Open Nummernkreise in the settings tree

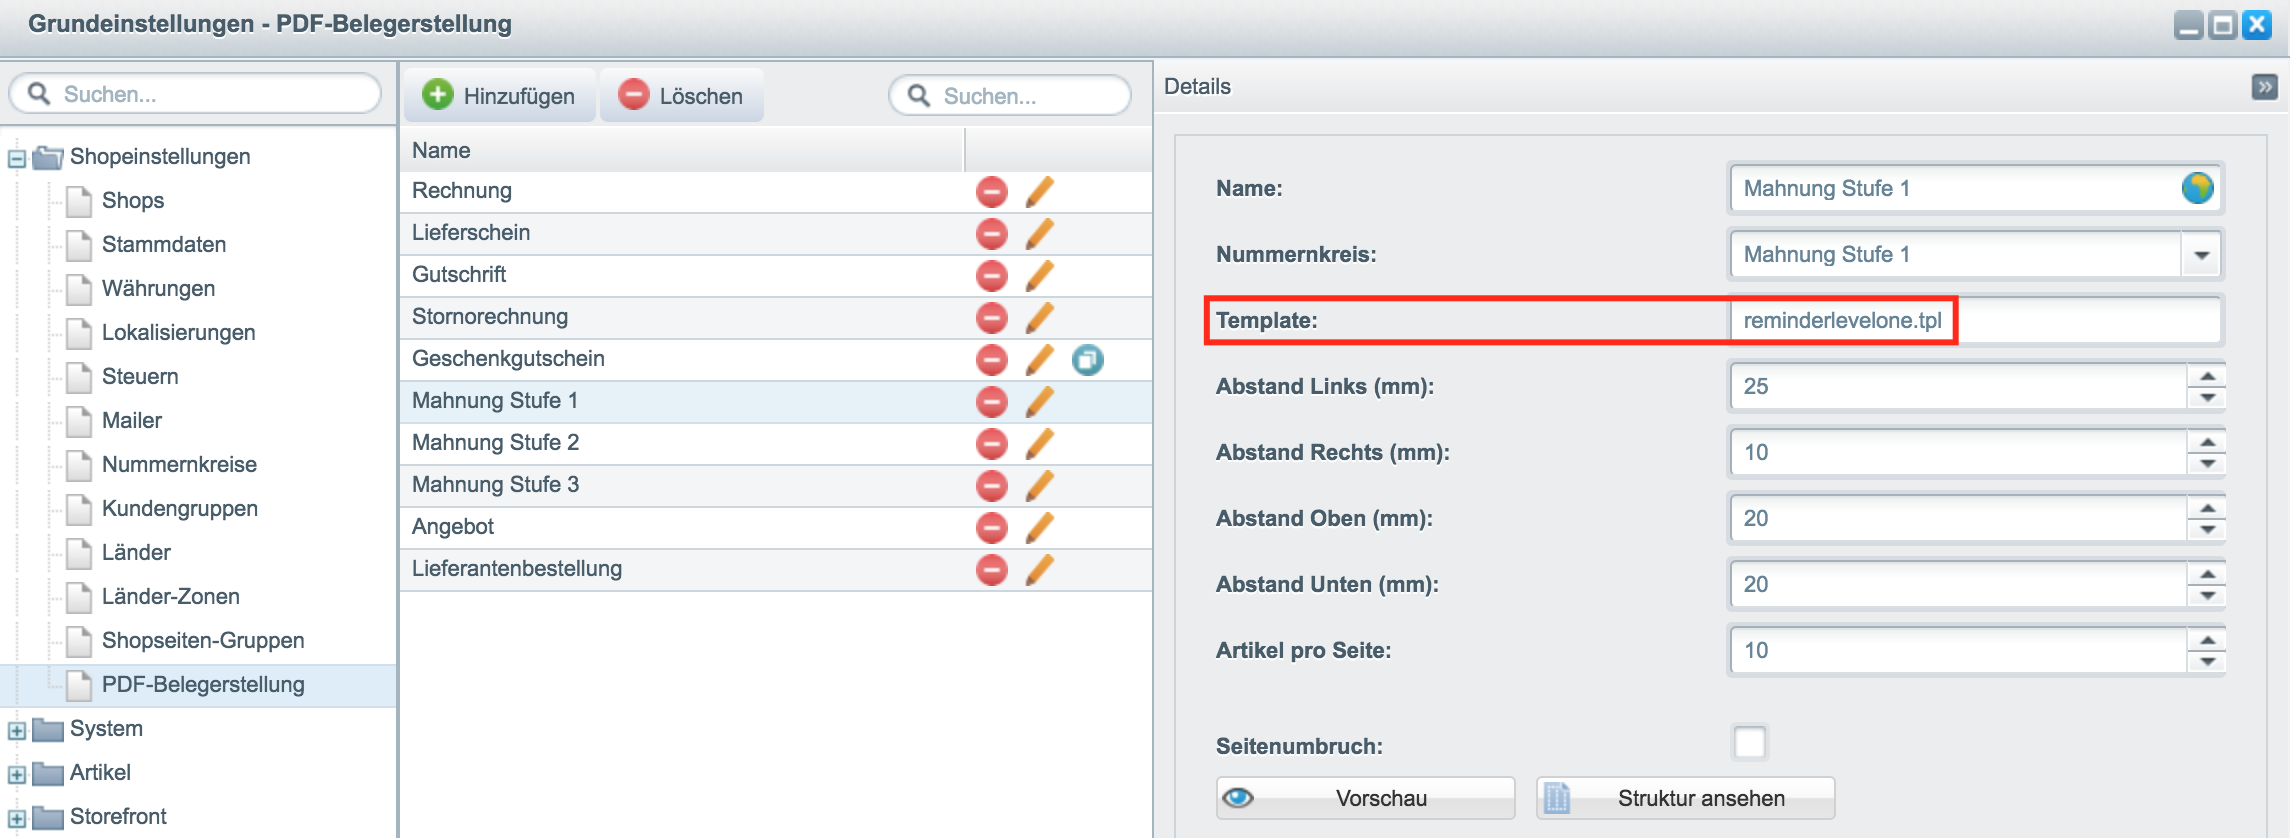[x=179, y=464]
